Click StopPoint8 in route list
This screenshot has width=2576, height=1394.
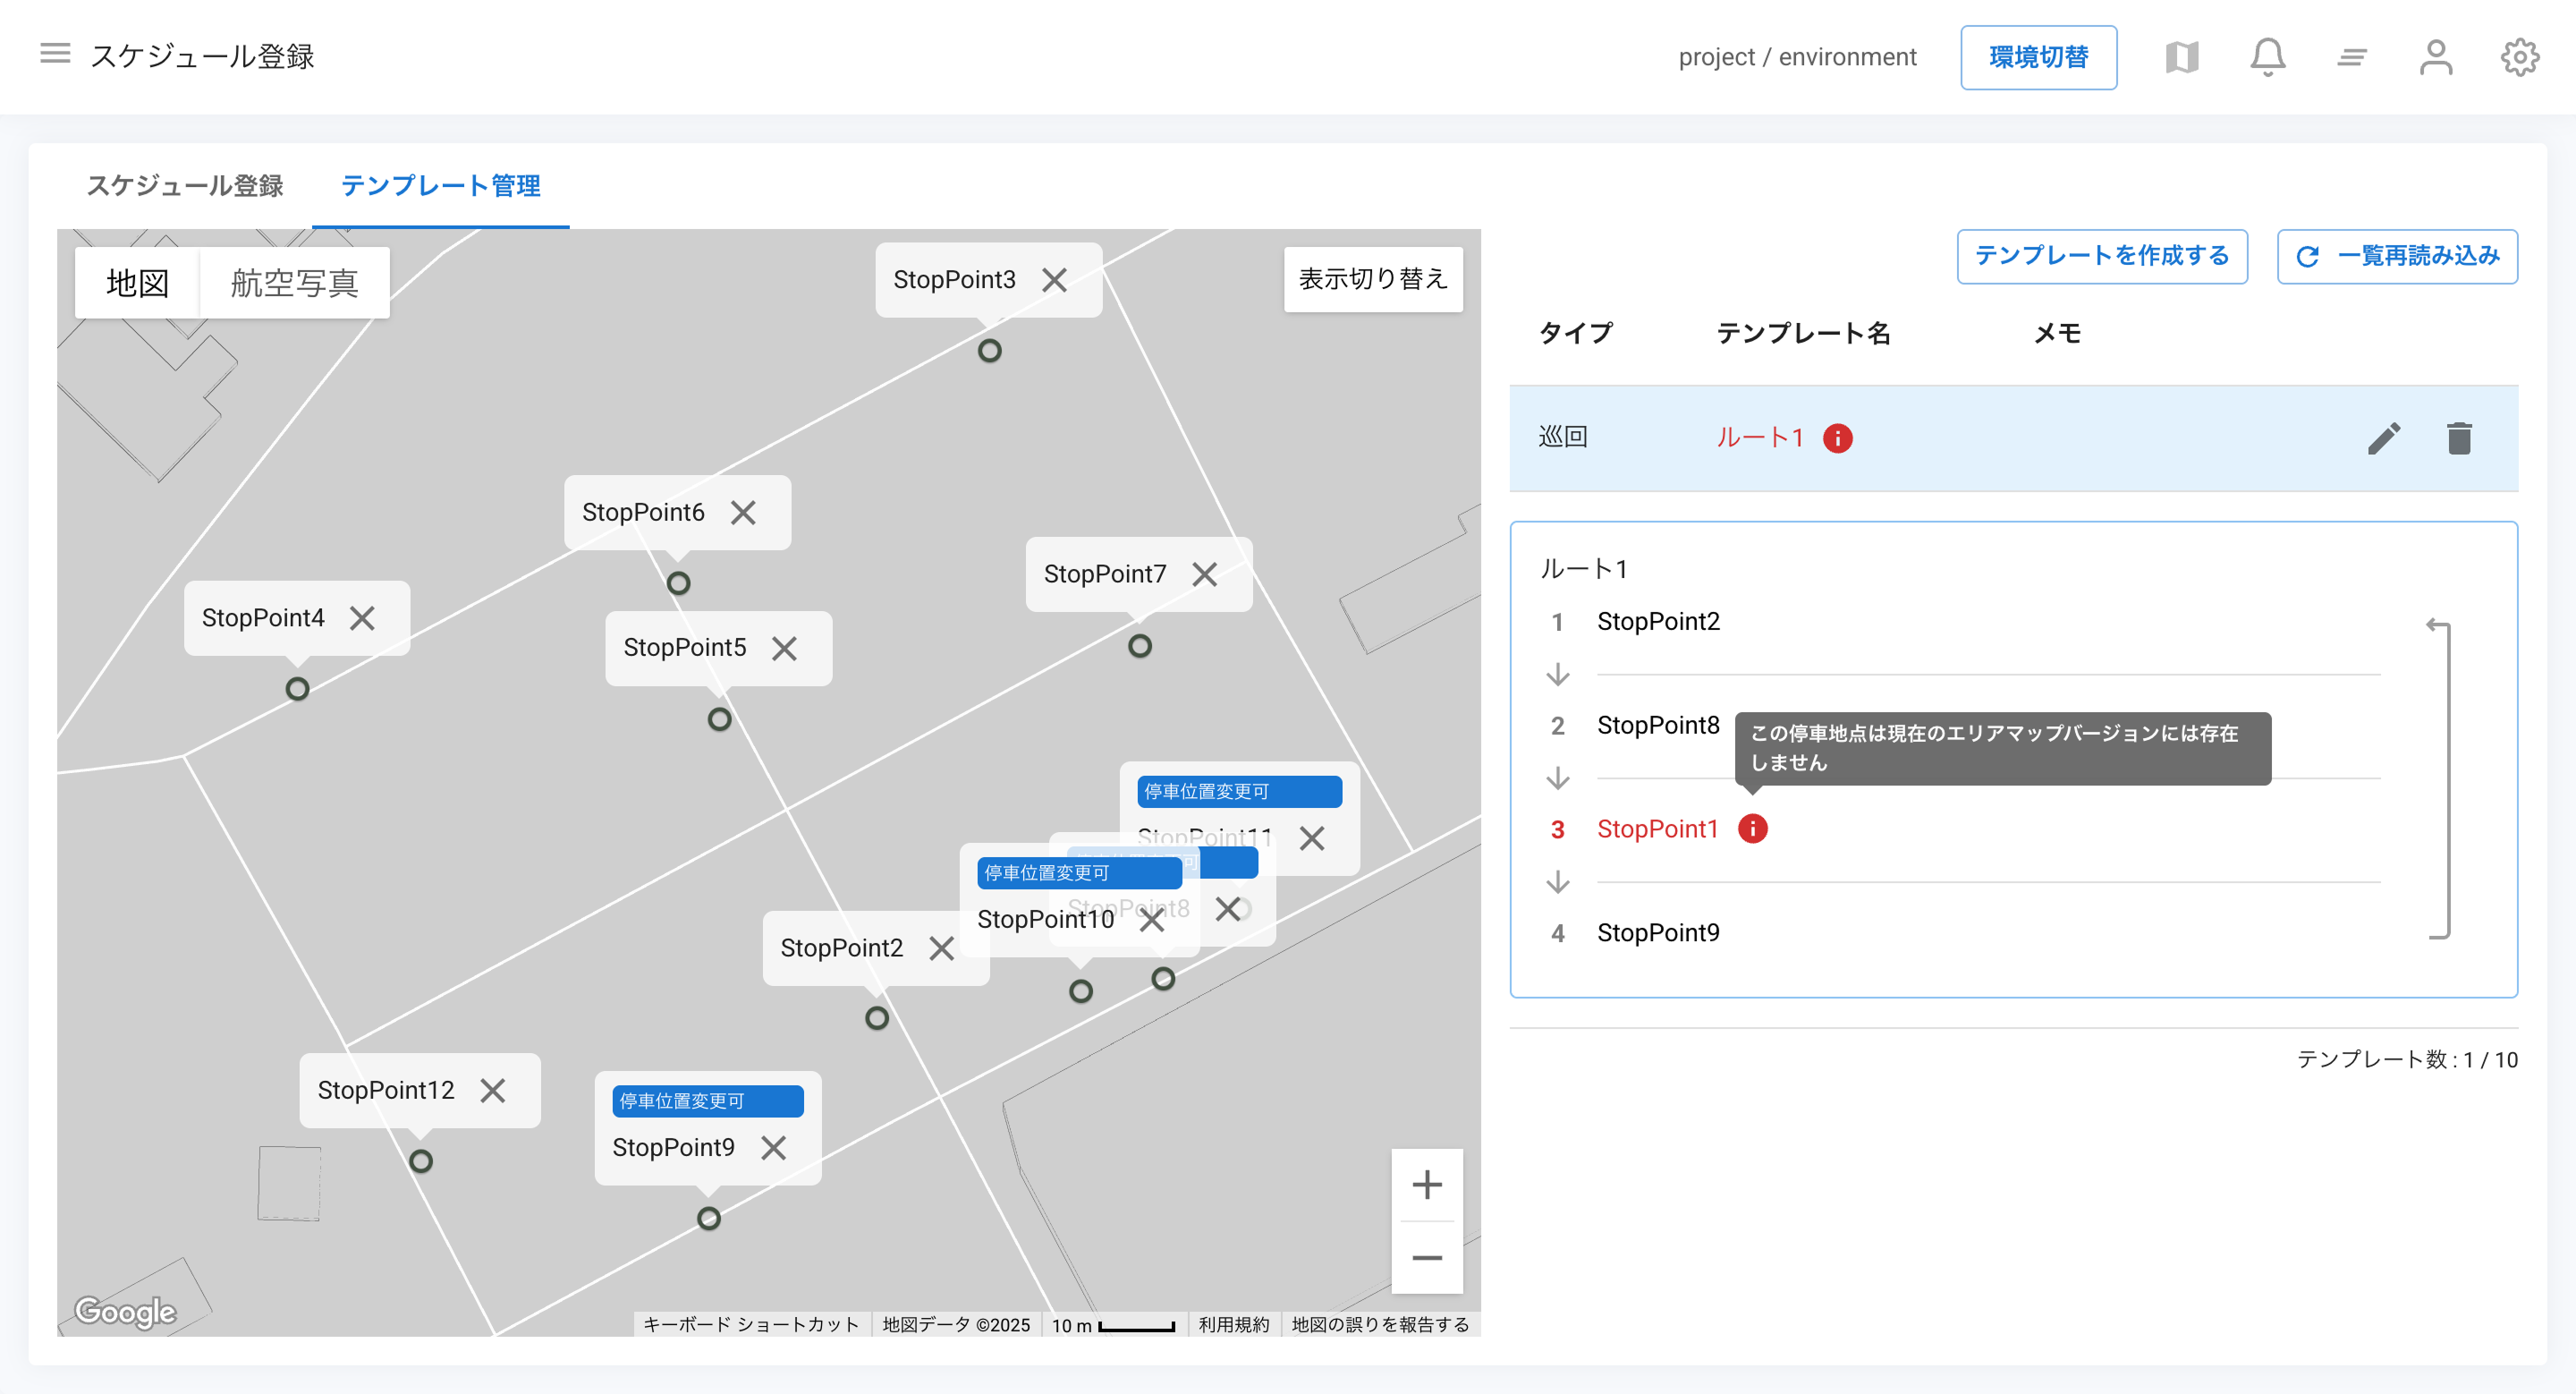point(1658,726)
